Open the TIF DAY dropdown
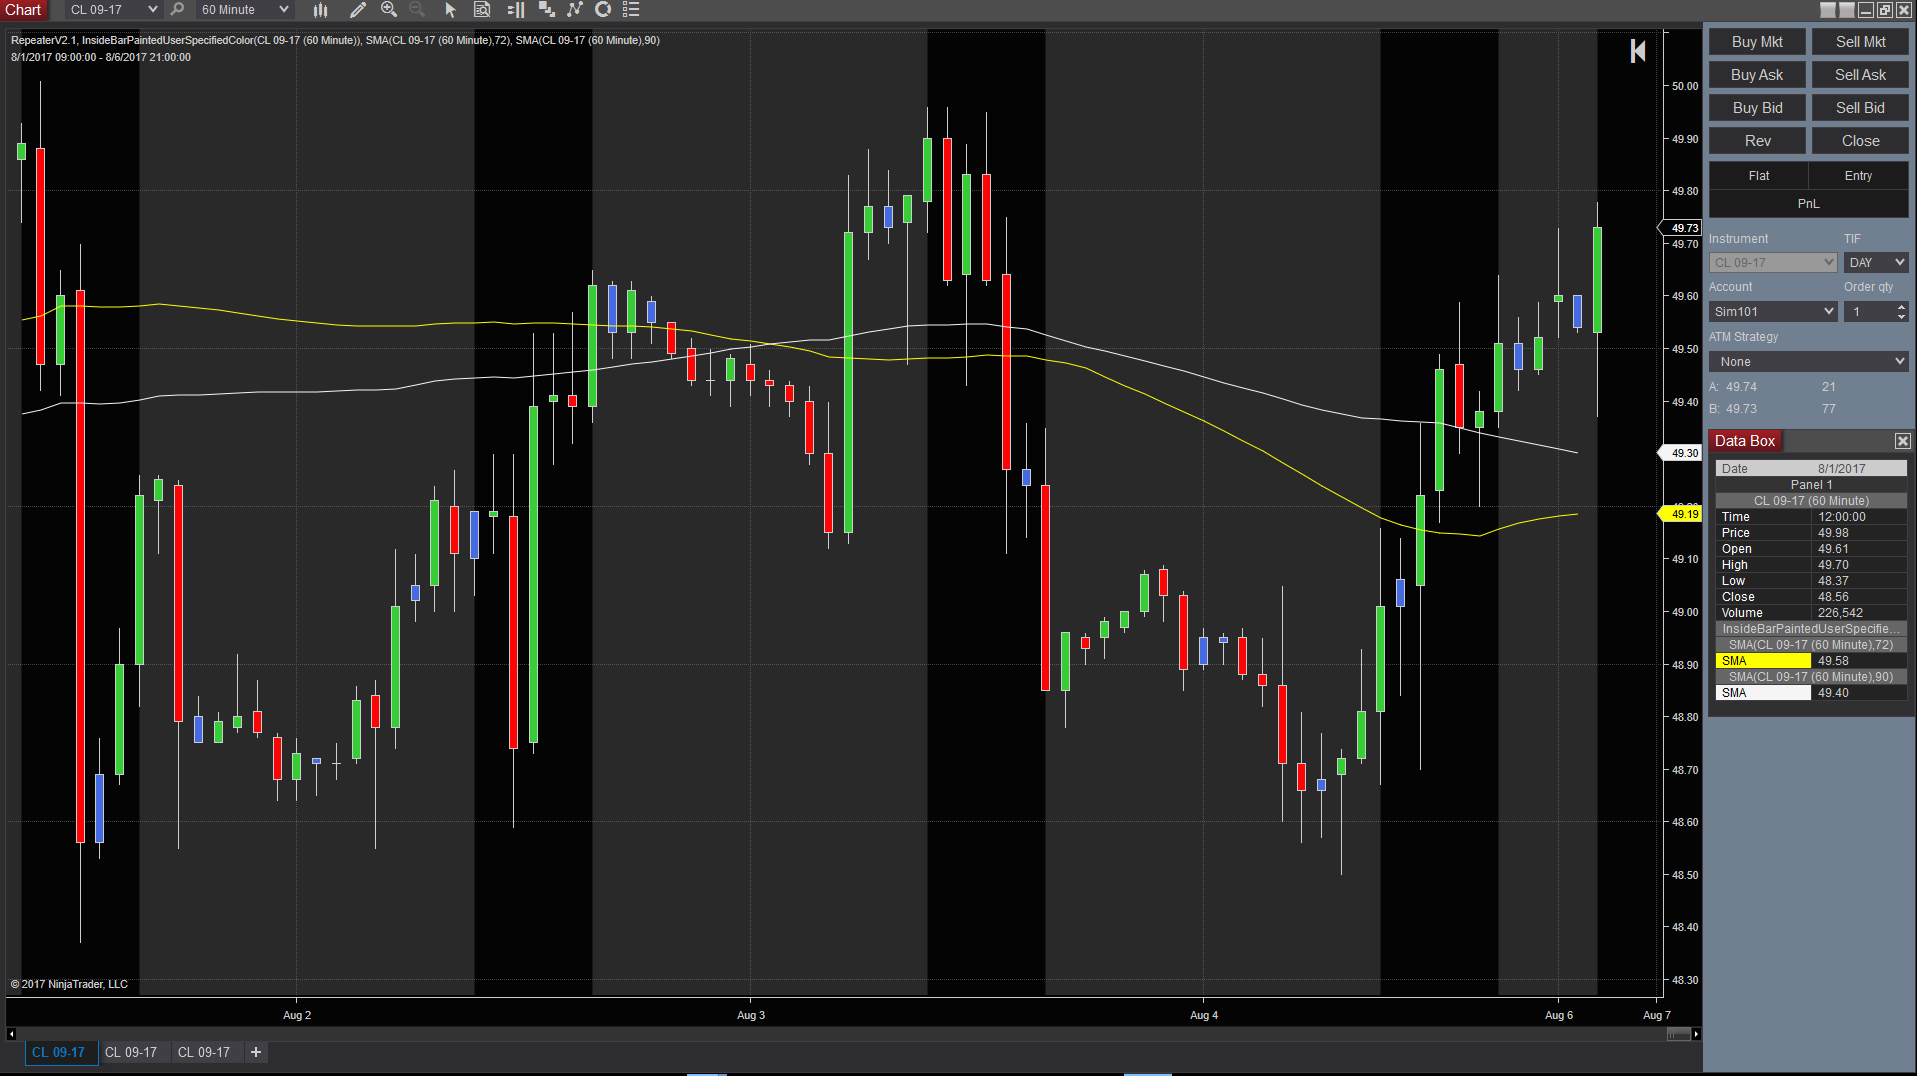This screenshot has width=1917, height=1076. pyautogui.click(x=1876, y=263)
